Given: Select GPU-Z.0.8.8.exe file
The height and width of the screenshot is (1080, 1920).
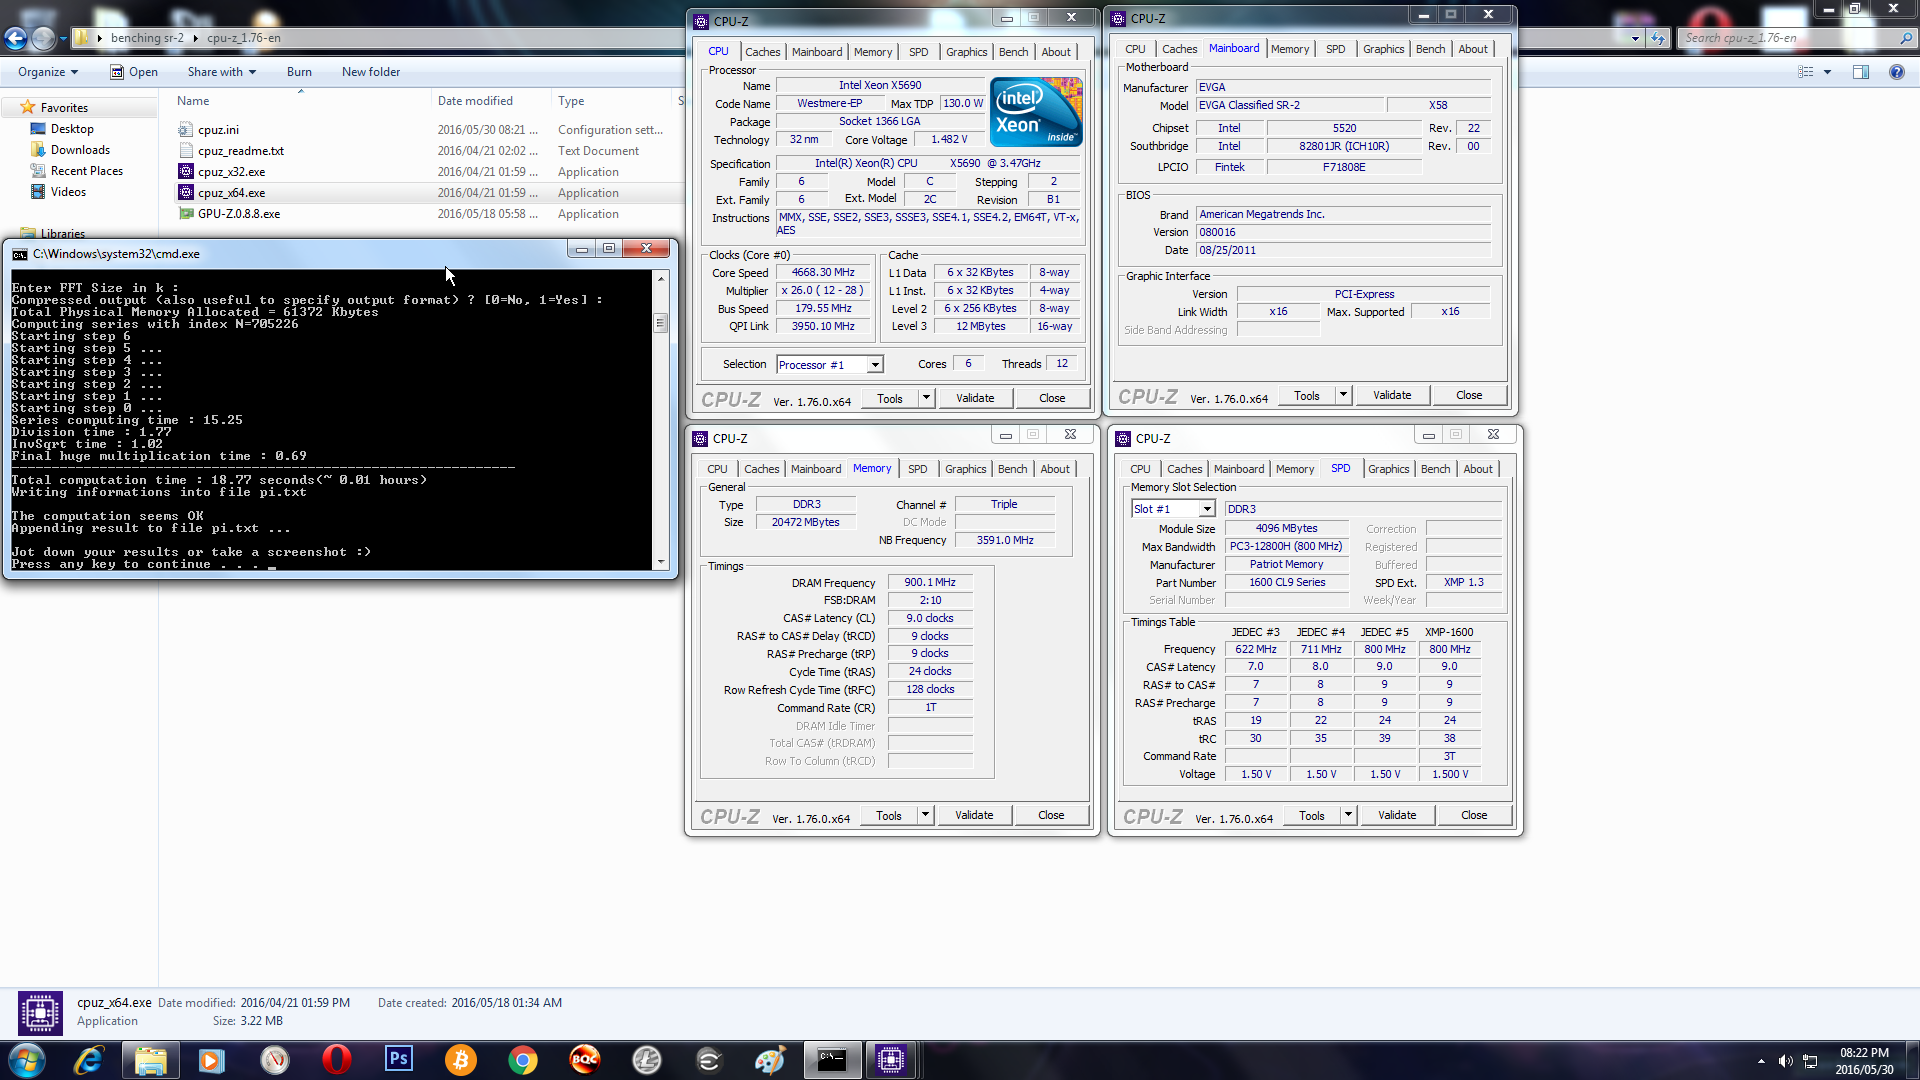Looking at the screenshot, I should 238,214.
